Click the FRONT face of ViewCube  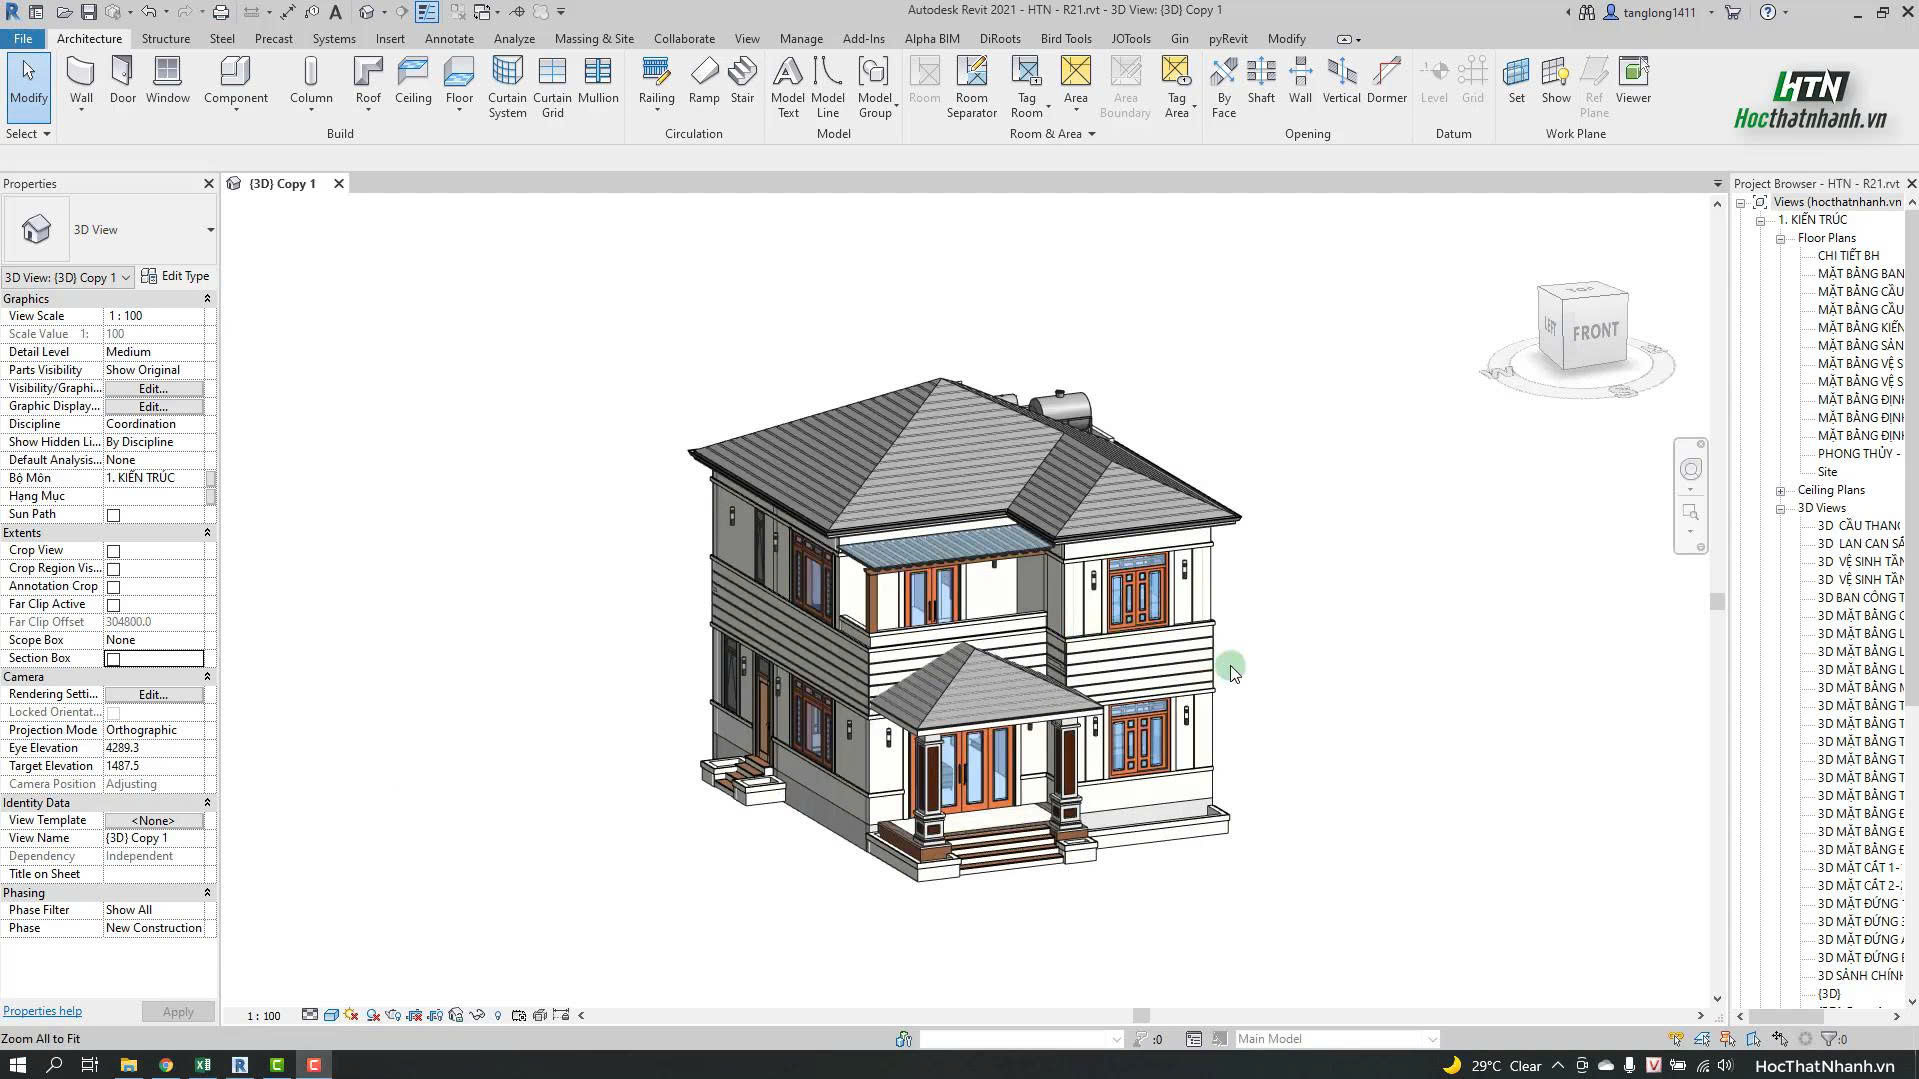point(1595,332)
